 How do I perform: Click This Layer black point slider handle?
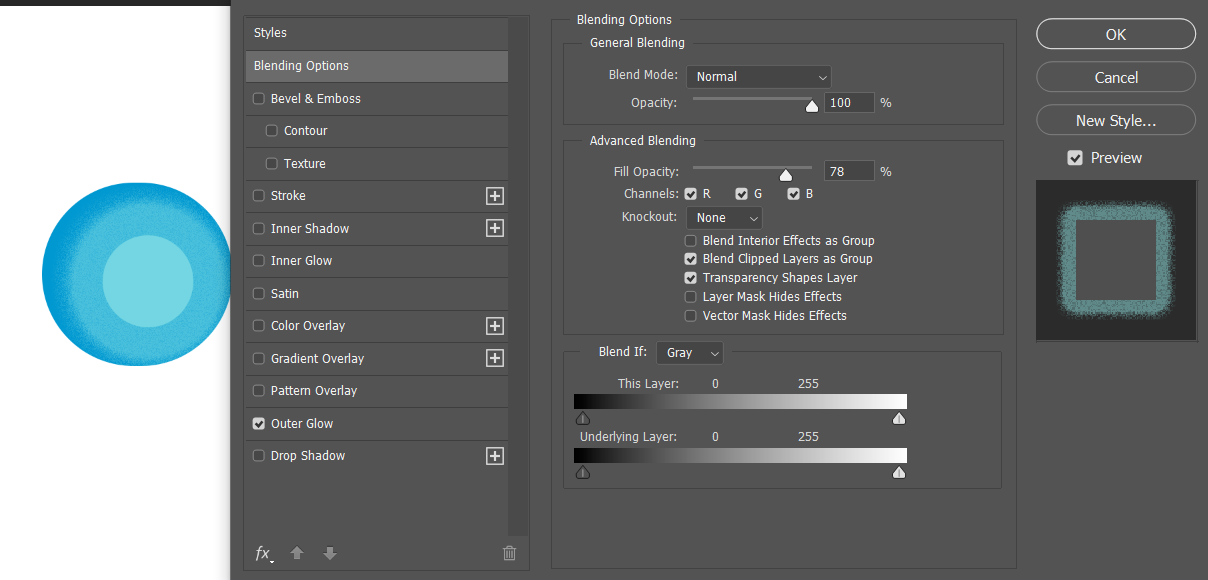coord(583,418)
